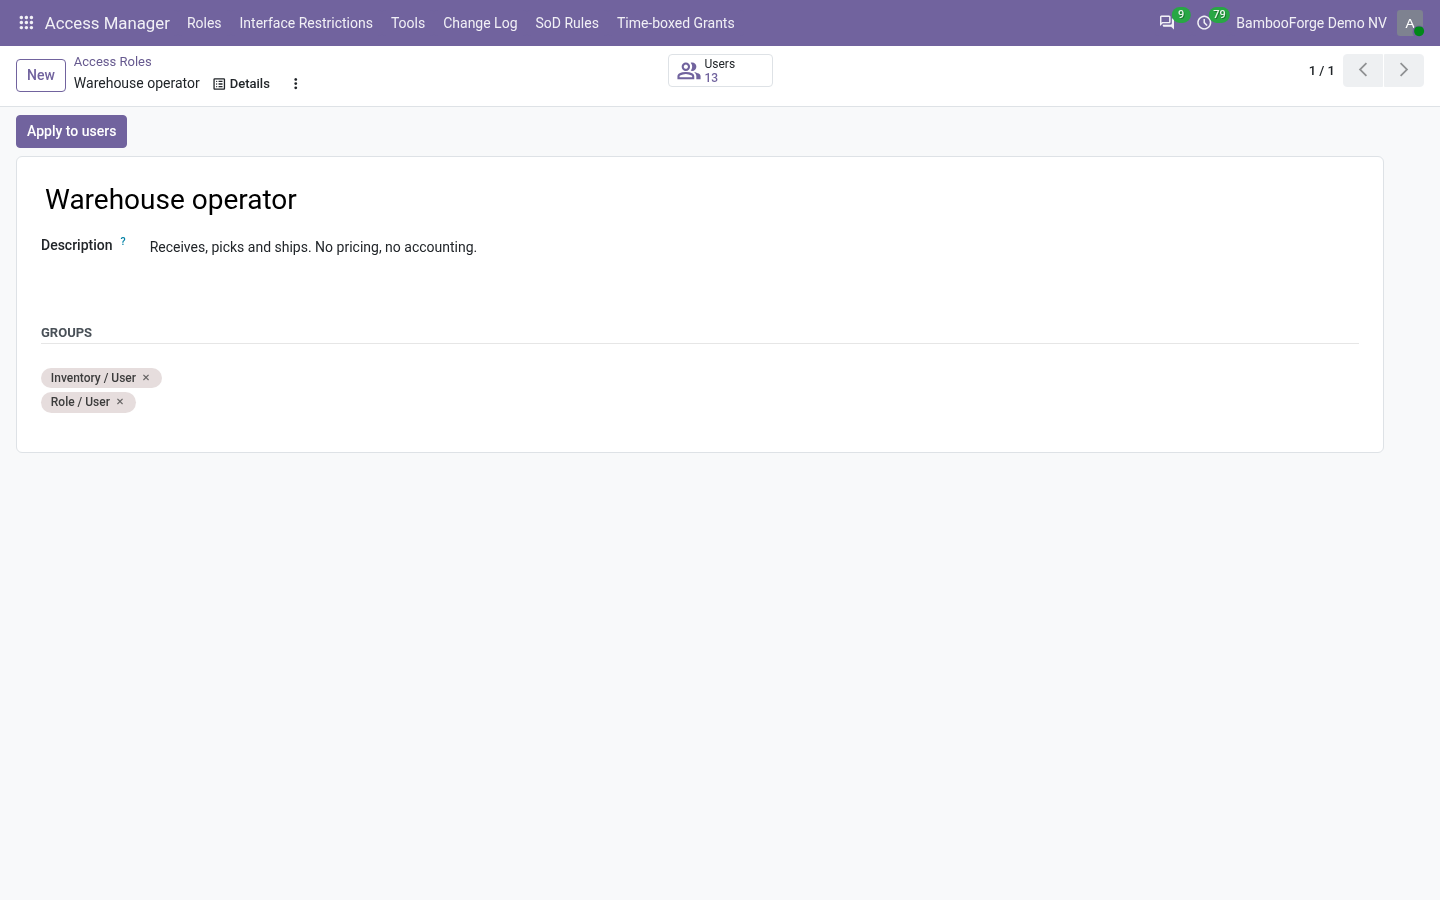Open the actions kebab menu
Viewport: 1440px width, 900px height.
[x=295, y=84]
